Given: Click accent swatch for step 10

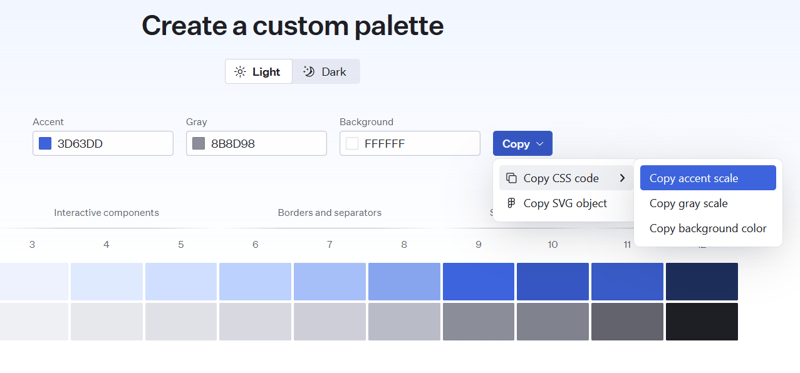Looking at the screenshot, I should (x=553, y=281).
